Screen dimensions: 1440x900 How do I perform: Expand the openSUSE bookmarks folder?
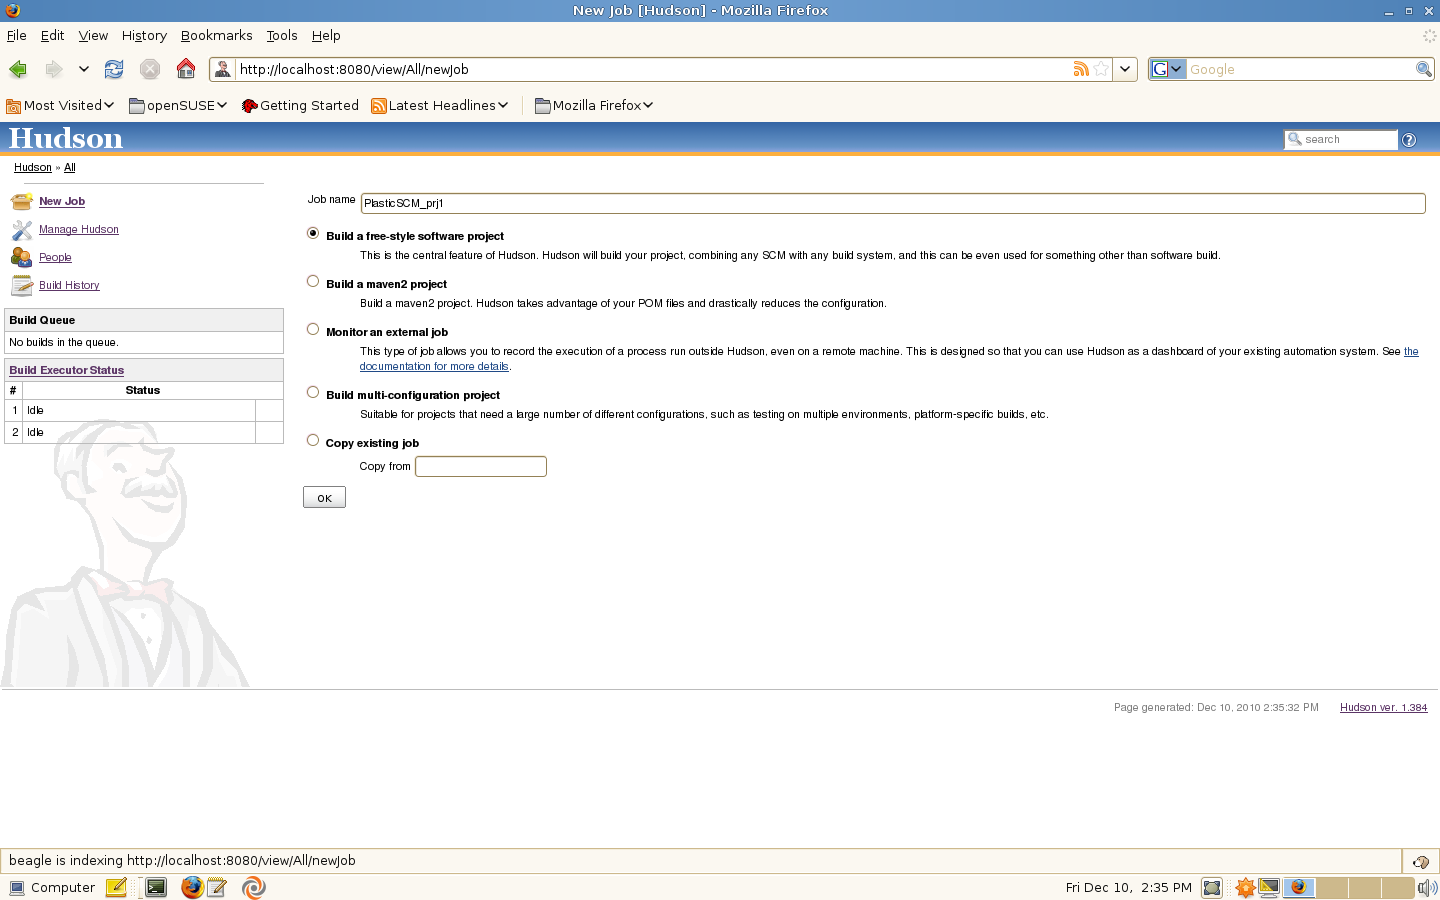(178, 105)
